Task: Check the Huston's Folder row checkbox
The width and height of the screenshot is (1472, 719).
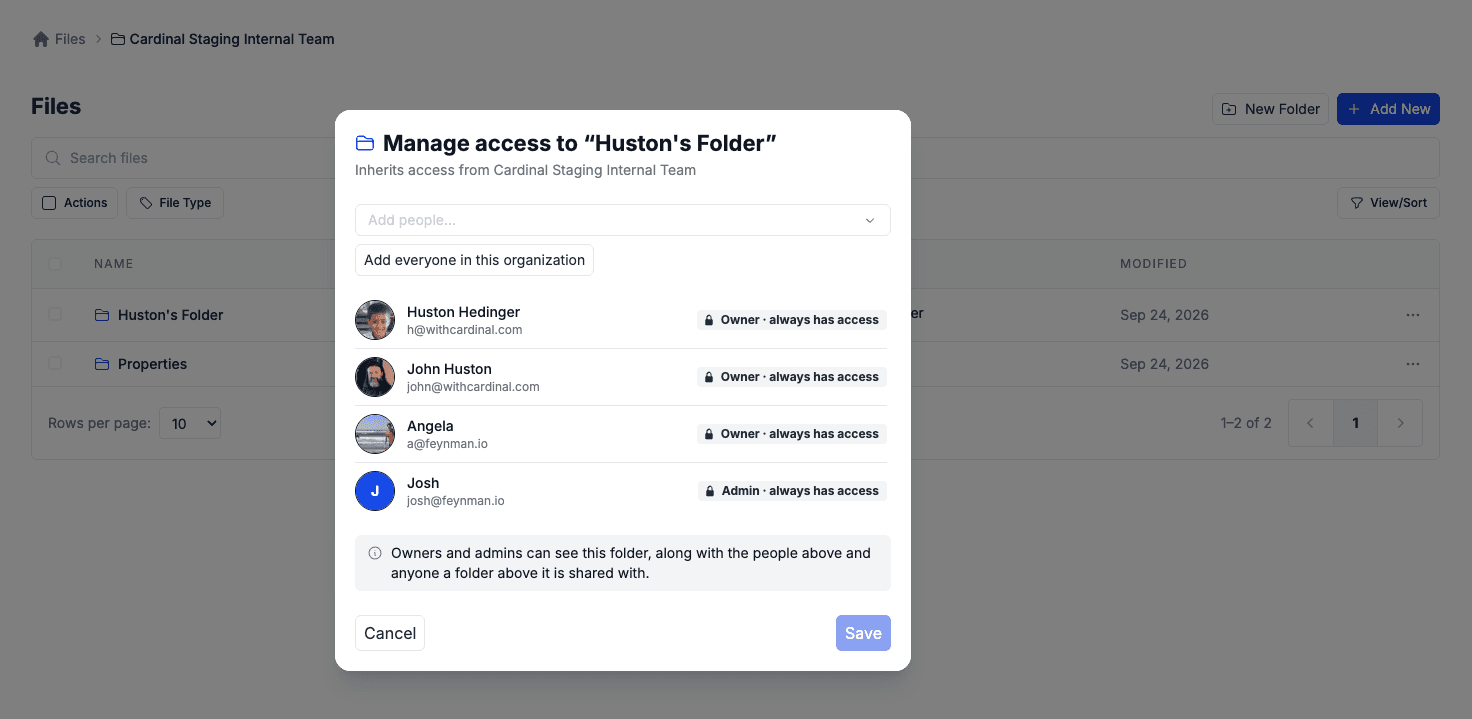Action: (55, 314)
